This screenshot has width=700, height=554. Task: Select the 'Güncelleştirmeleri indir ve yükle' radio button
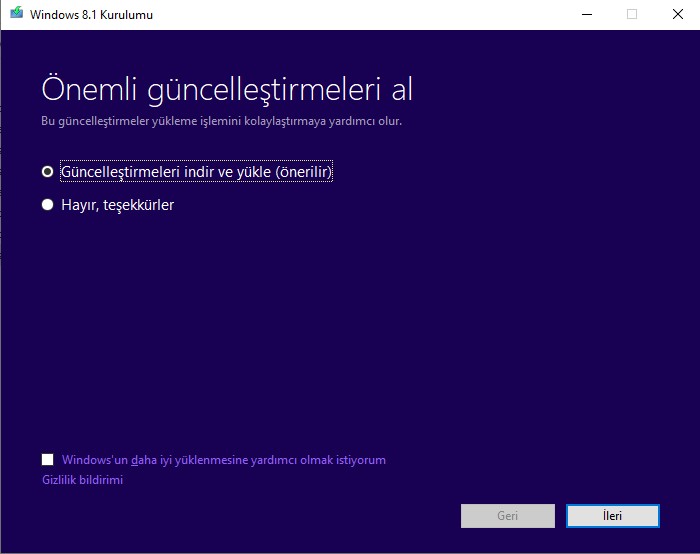(47, 172)
